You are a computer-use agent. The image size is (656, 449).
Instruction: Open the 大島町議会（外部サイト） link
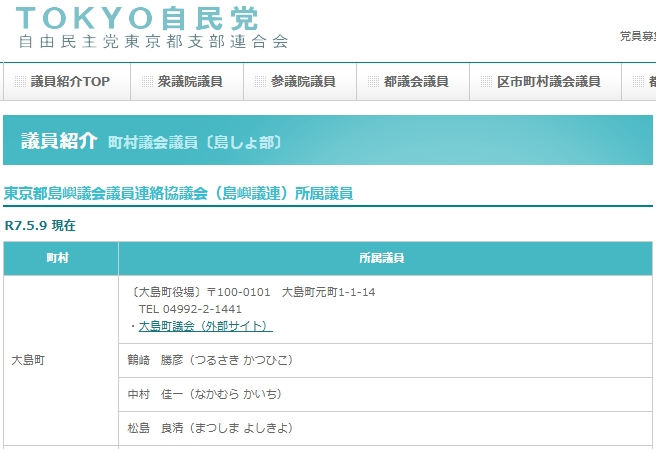click(x=205, y=326)
